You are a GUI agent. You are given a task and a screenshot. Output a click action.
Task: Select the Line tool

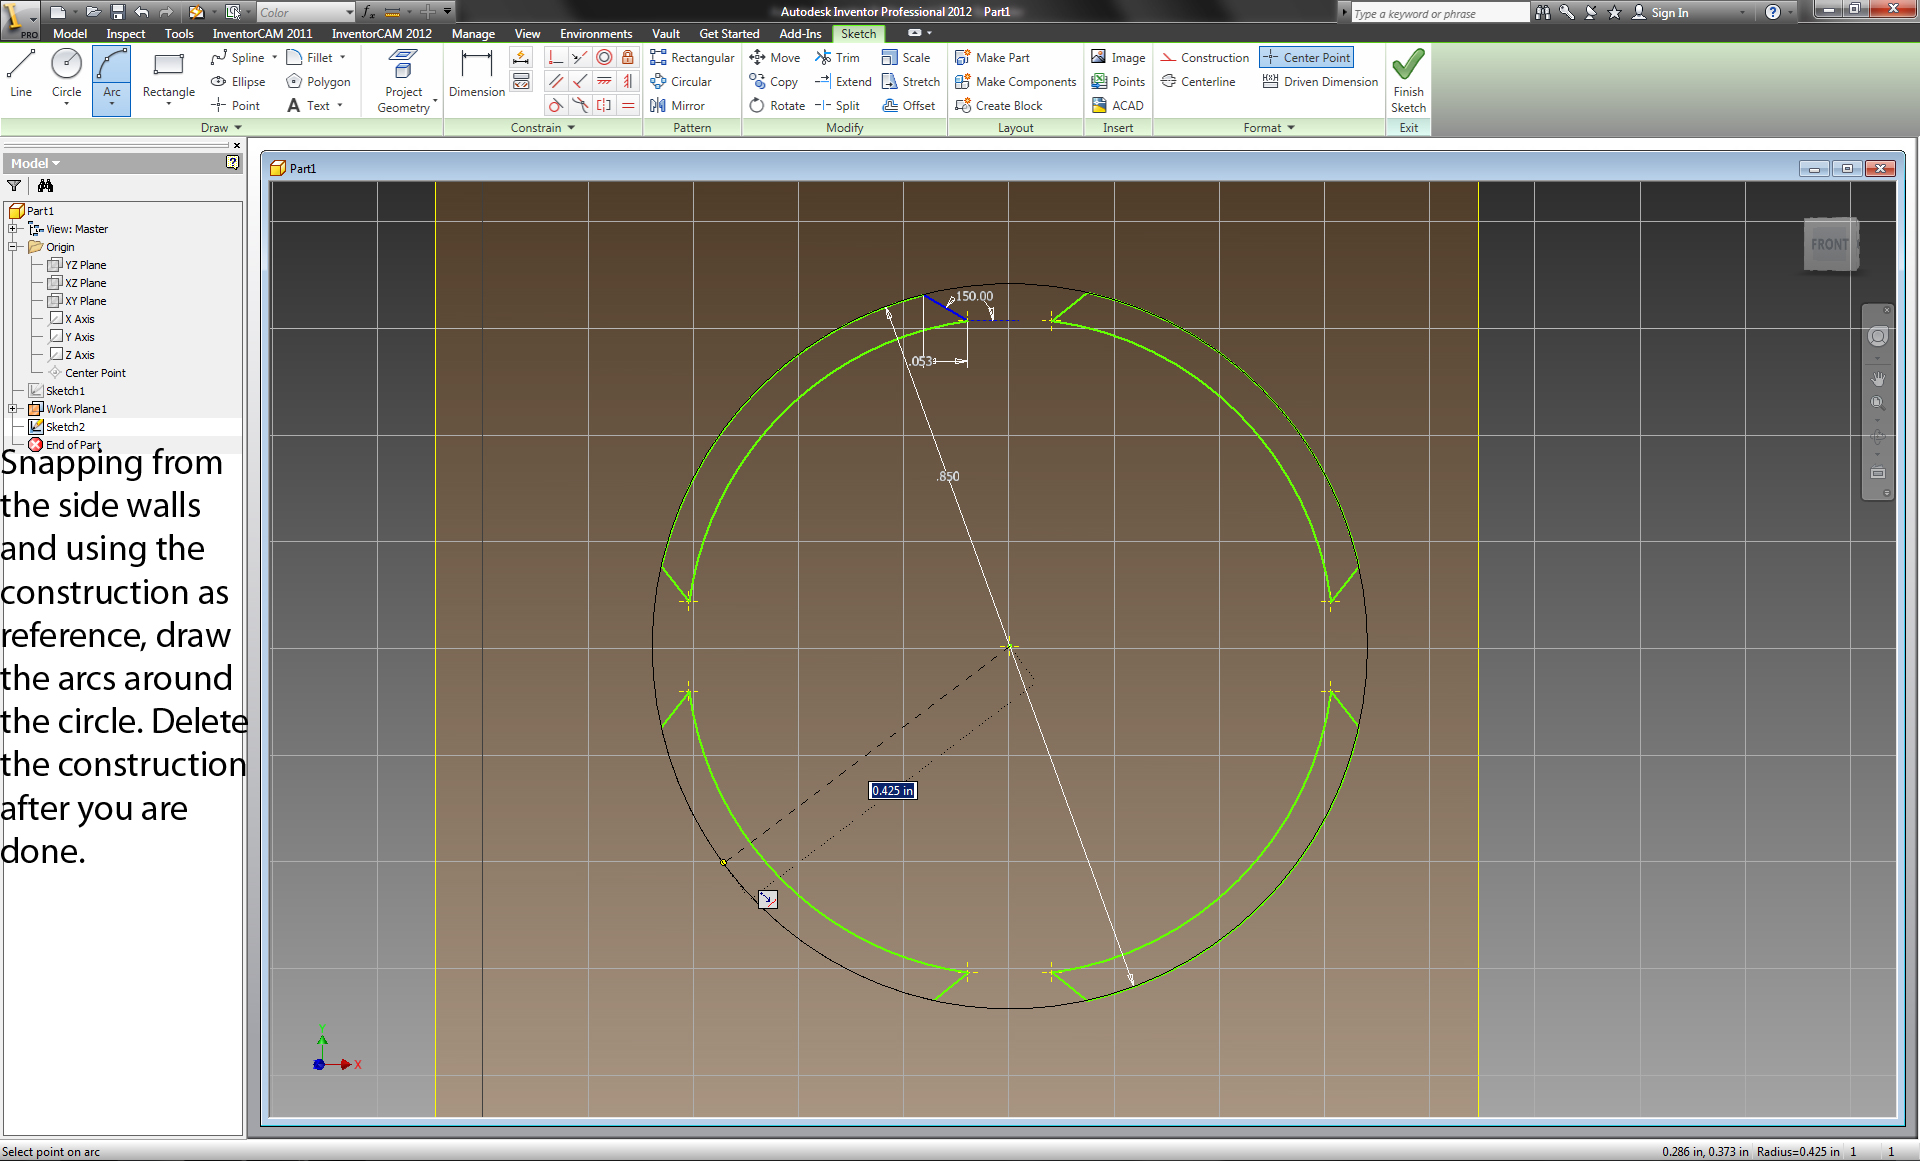coord(21,74)
